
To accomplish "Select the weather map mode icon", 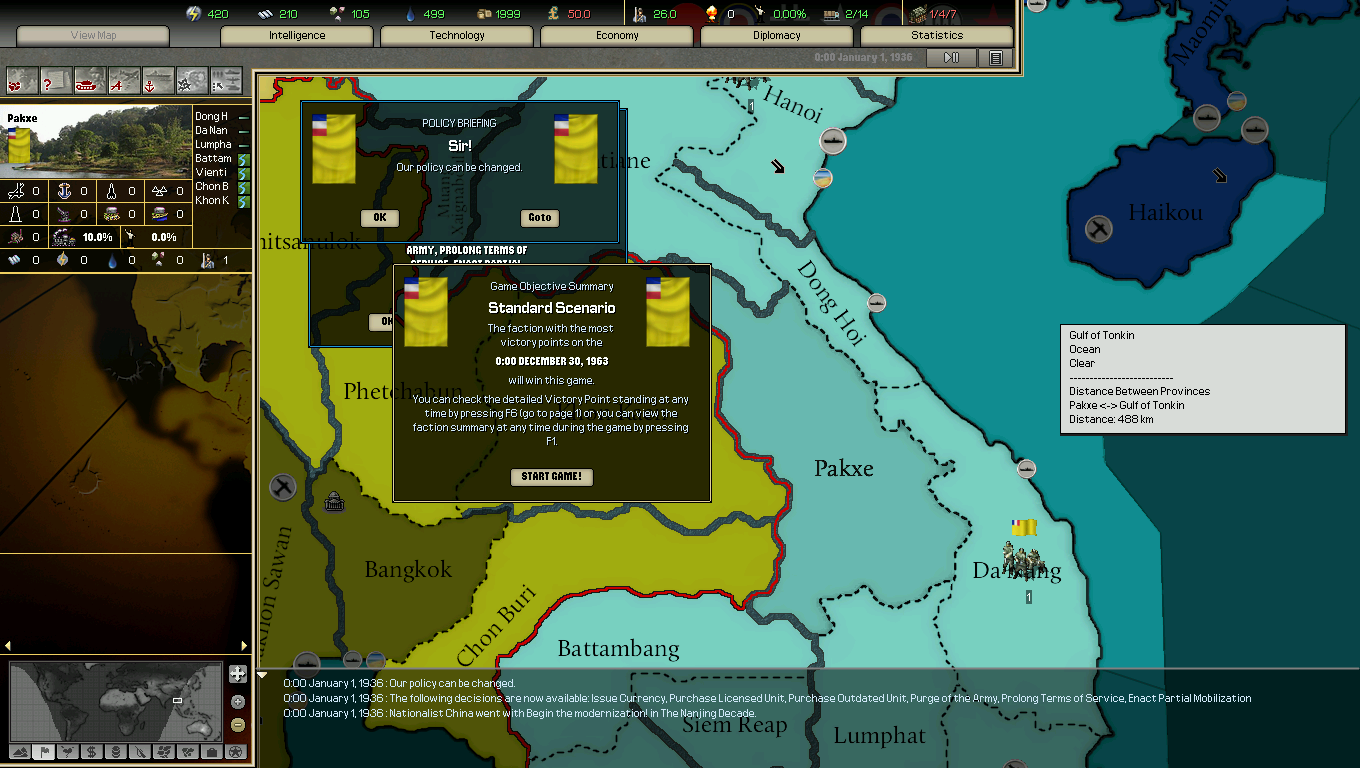I will click(67, 752).
